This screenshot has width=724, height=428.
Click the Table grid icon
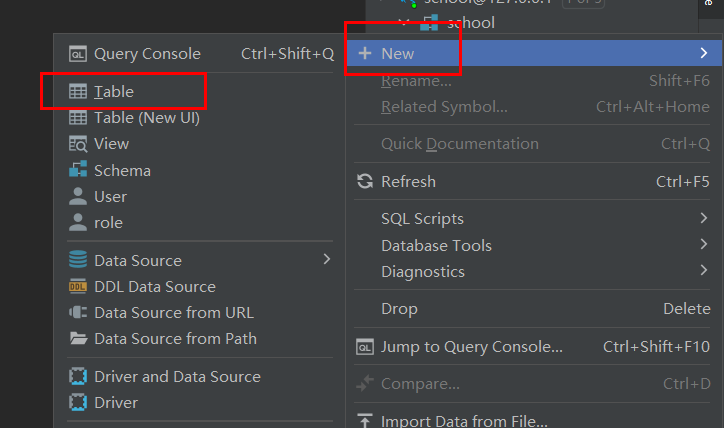pos(77,92)
